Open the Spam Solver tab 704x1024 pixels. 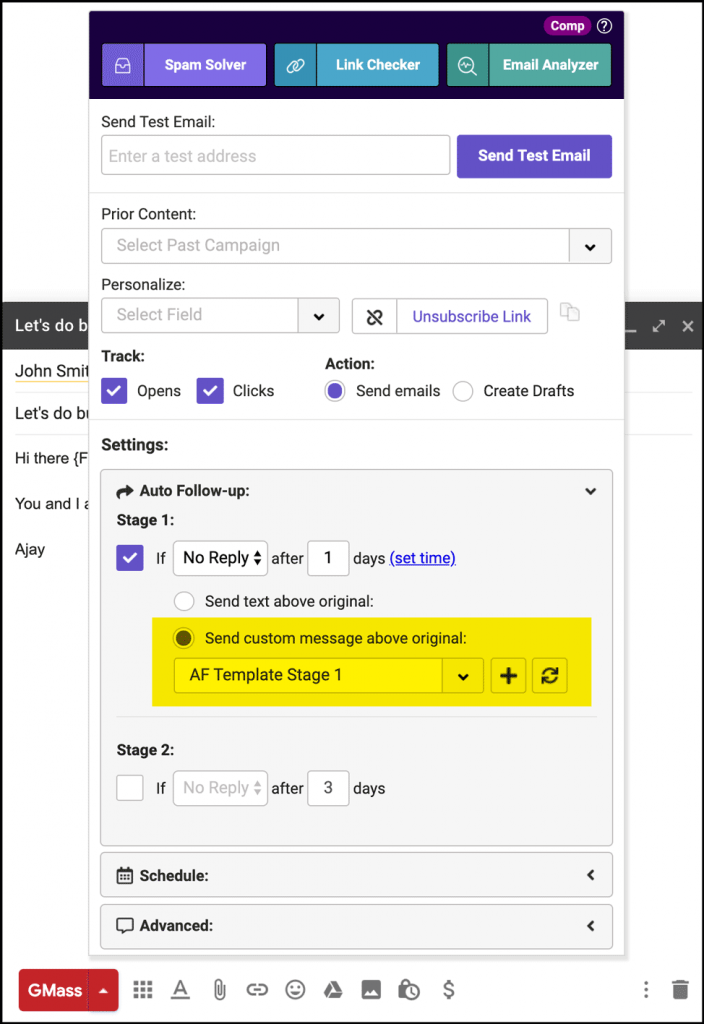[186, 65]
